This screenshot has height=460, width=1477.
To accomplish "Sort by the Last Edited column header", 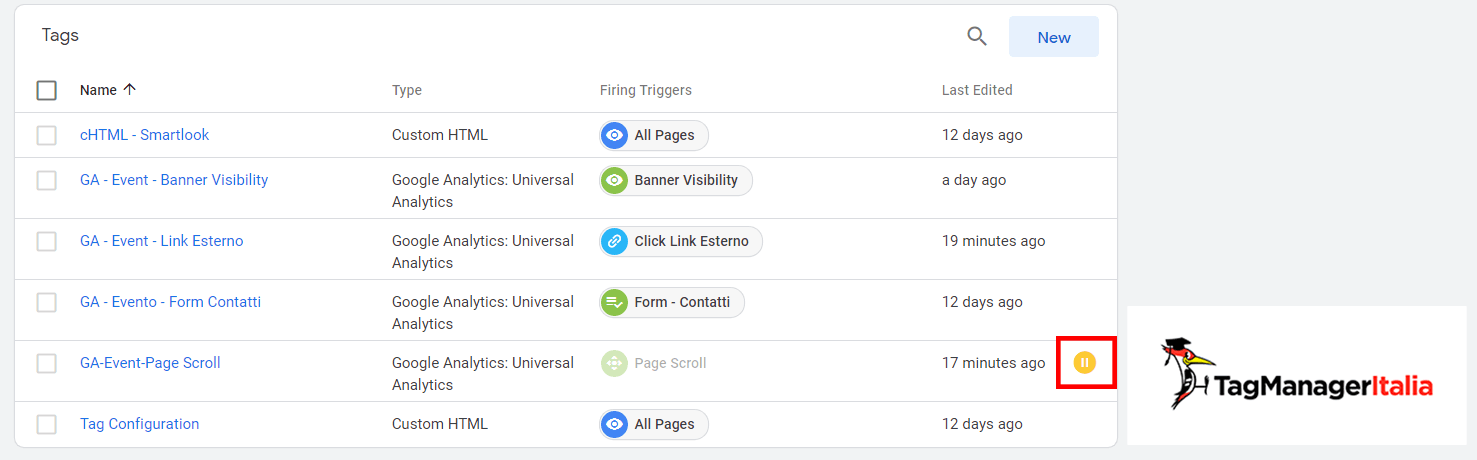I will [x=977, y=90].
